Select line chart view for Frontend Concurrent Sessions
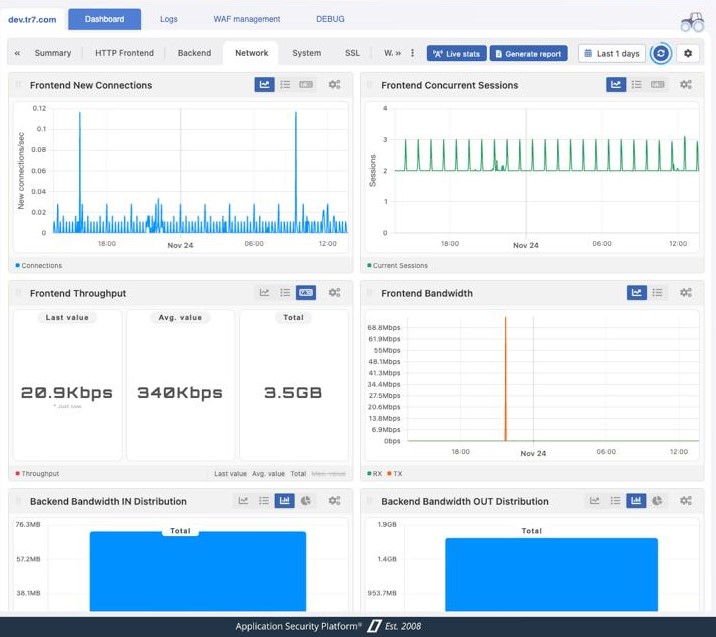 click(616, 84)
